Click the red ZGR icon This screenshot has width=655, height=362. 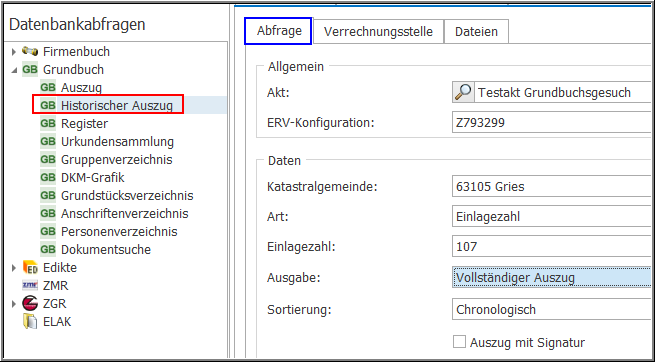coord(30,303)
